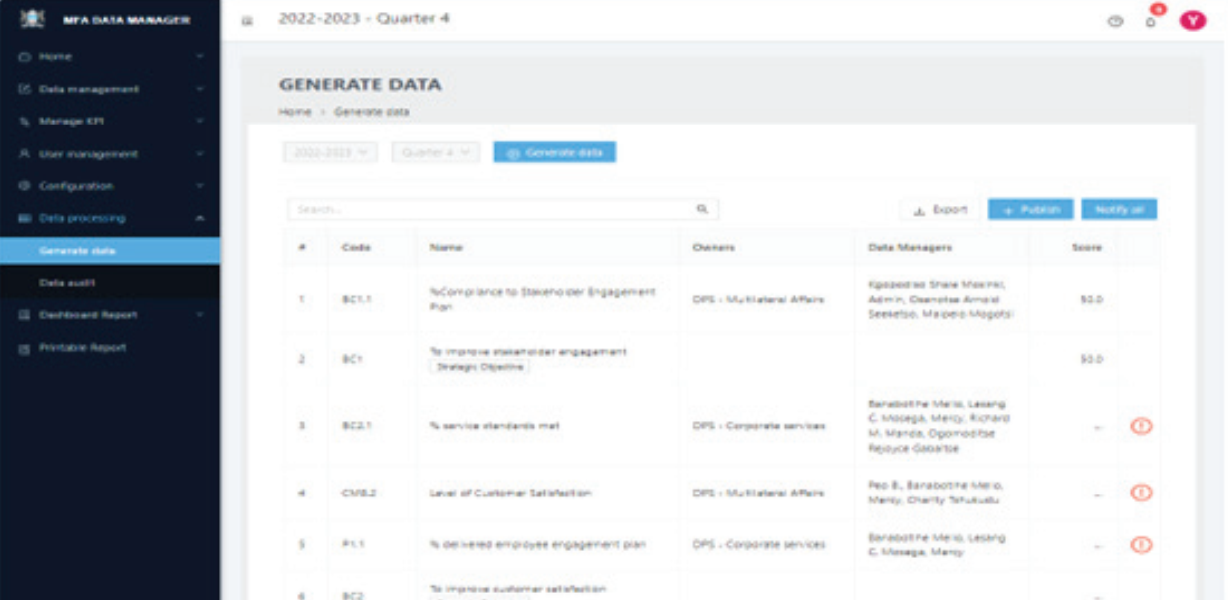The width and height of the screenshot is (1228, 600).
Task: Click warning icon for BC2.1 row
Action: [x=1141, y=426]
